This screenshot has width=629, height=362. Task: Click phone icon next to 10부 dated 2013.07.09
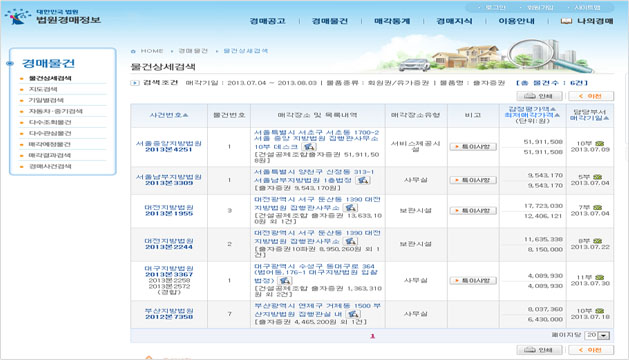(x=599, y=143)
